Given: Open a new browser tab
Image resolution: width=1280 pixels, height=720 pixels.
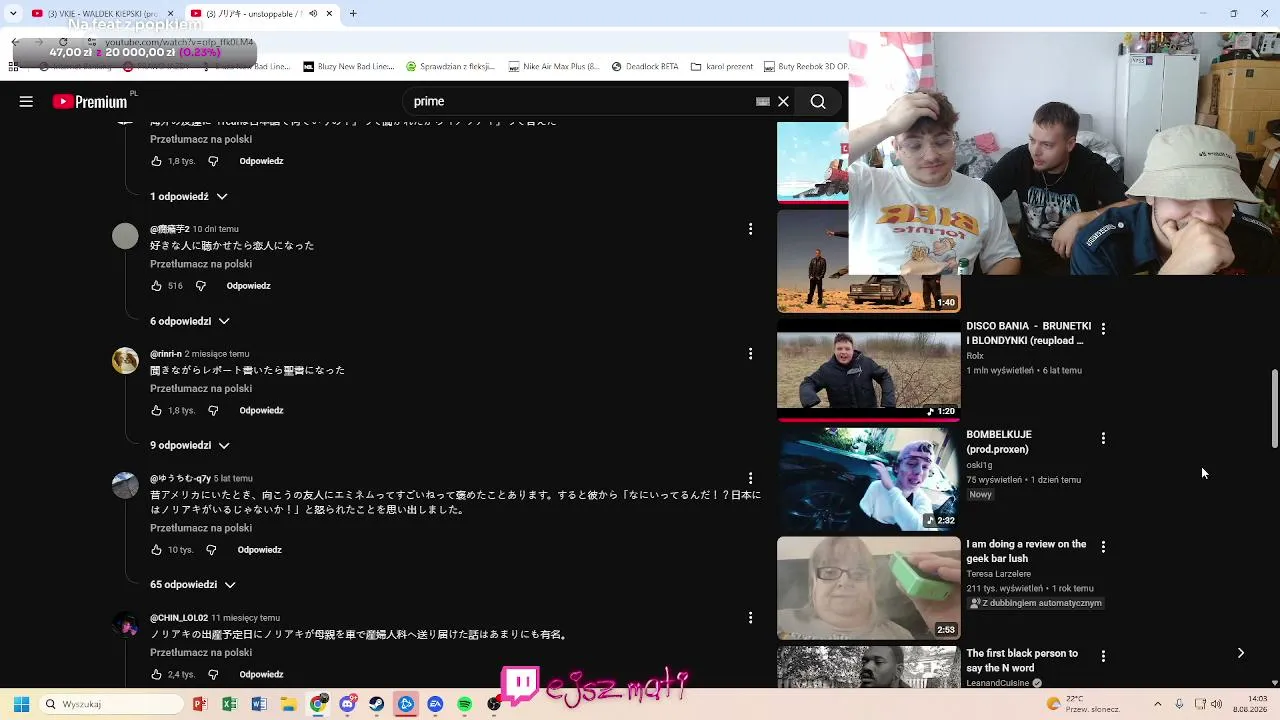Looking at the screenshot, I should 353,14.
